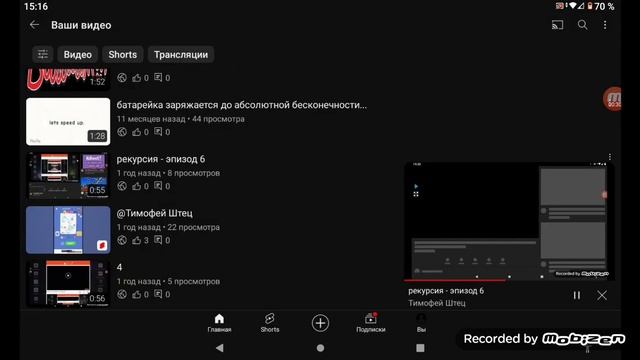Tap the create plus button

(320, 323)
